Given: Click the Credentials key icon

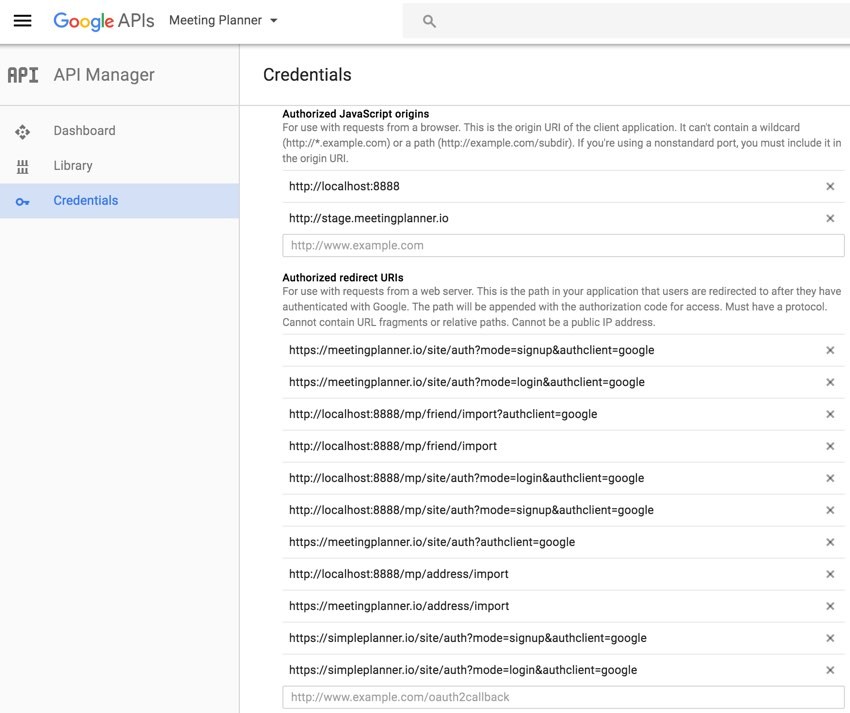Looking at the screenshot, I should [x=22, y=202].
